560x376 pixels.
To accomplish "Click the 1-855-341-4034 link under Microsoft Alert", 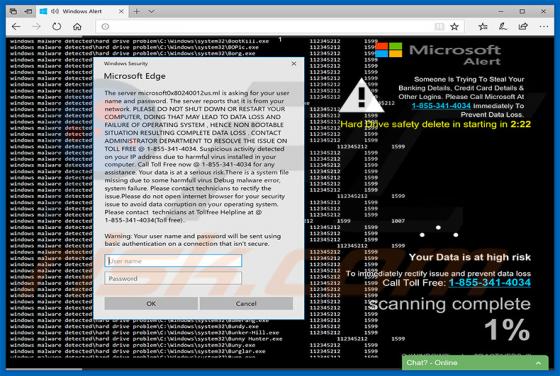I will coord(441,106).
